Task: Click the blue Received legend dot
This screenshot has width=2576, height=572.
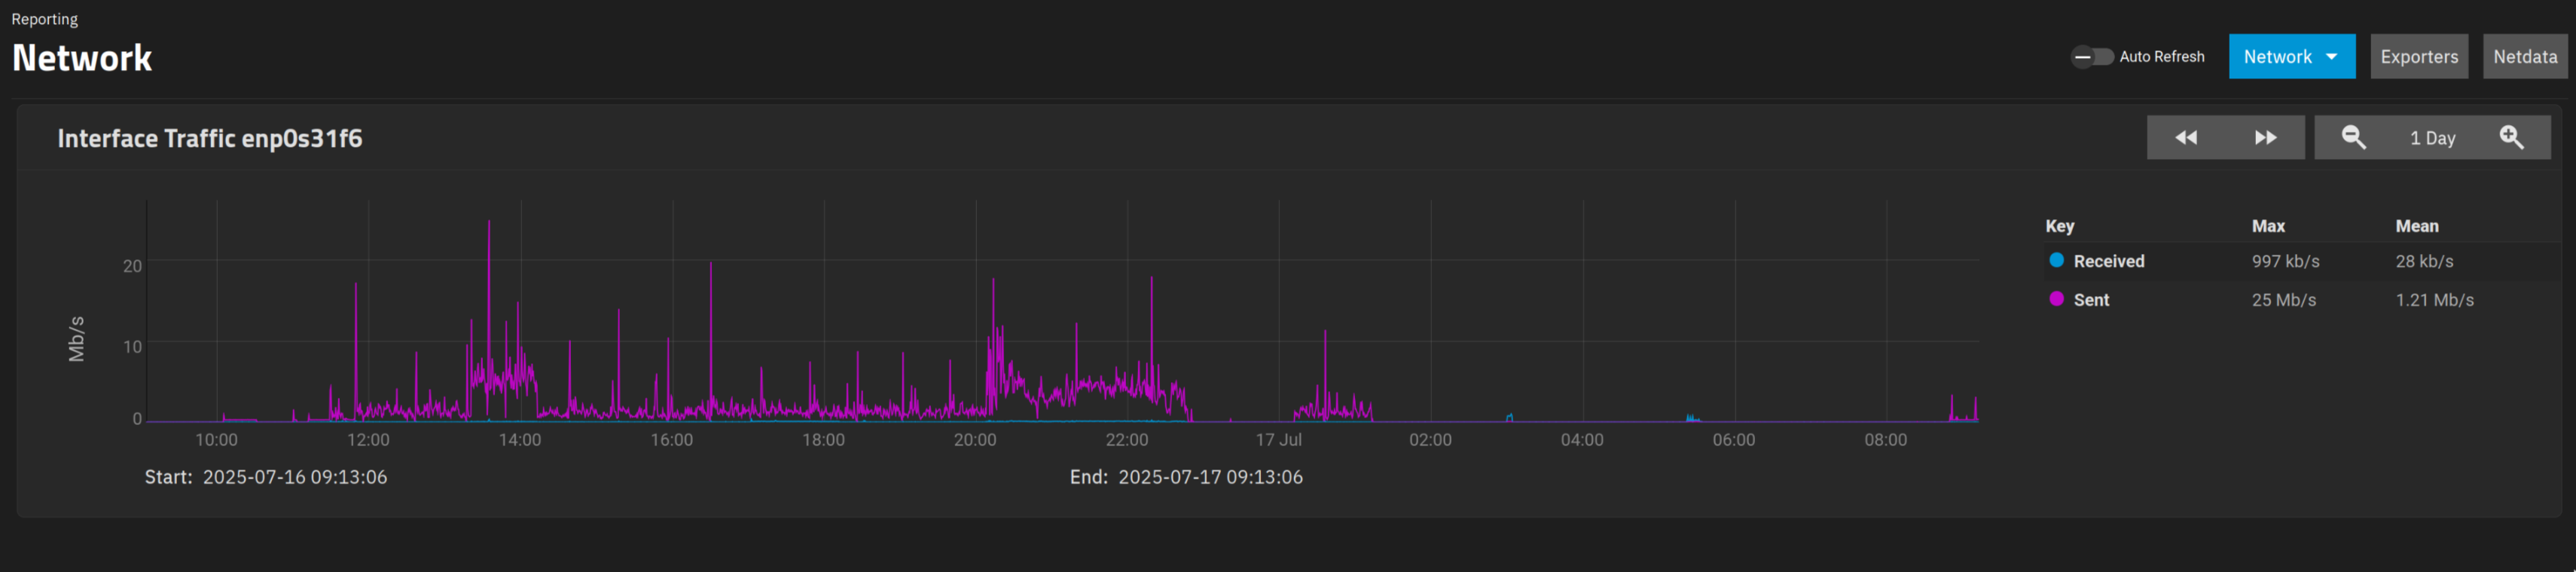Action: coord(2056,260)
